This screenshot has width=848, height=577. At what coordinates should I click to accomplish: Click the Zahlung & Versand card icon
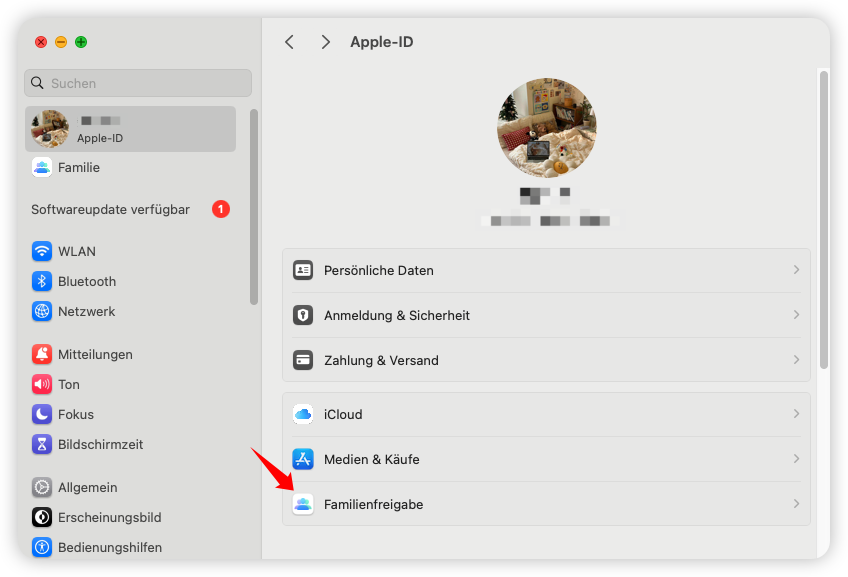click(x=303, y=360)
